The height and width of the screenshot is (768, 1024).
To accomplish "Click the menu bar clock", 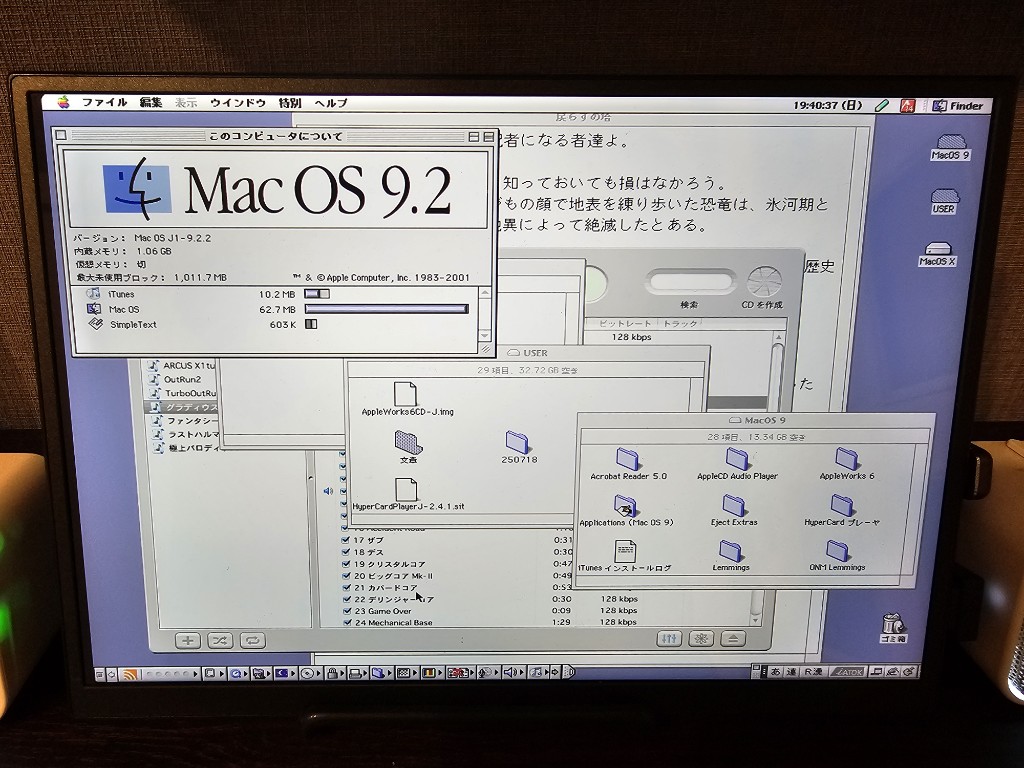I will point(827,105).
